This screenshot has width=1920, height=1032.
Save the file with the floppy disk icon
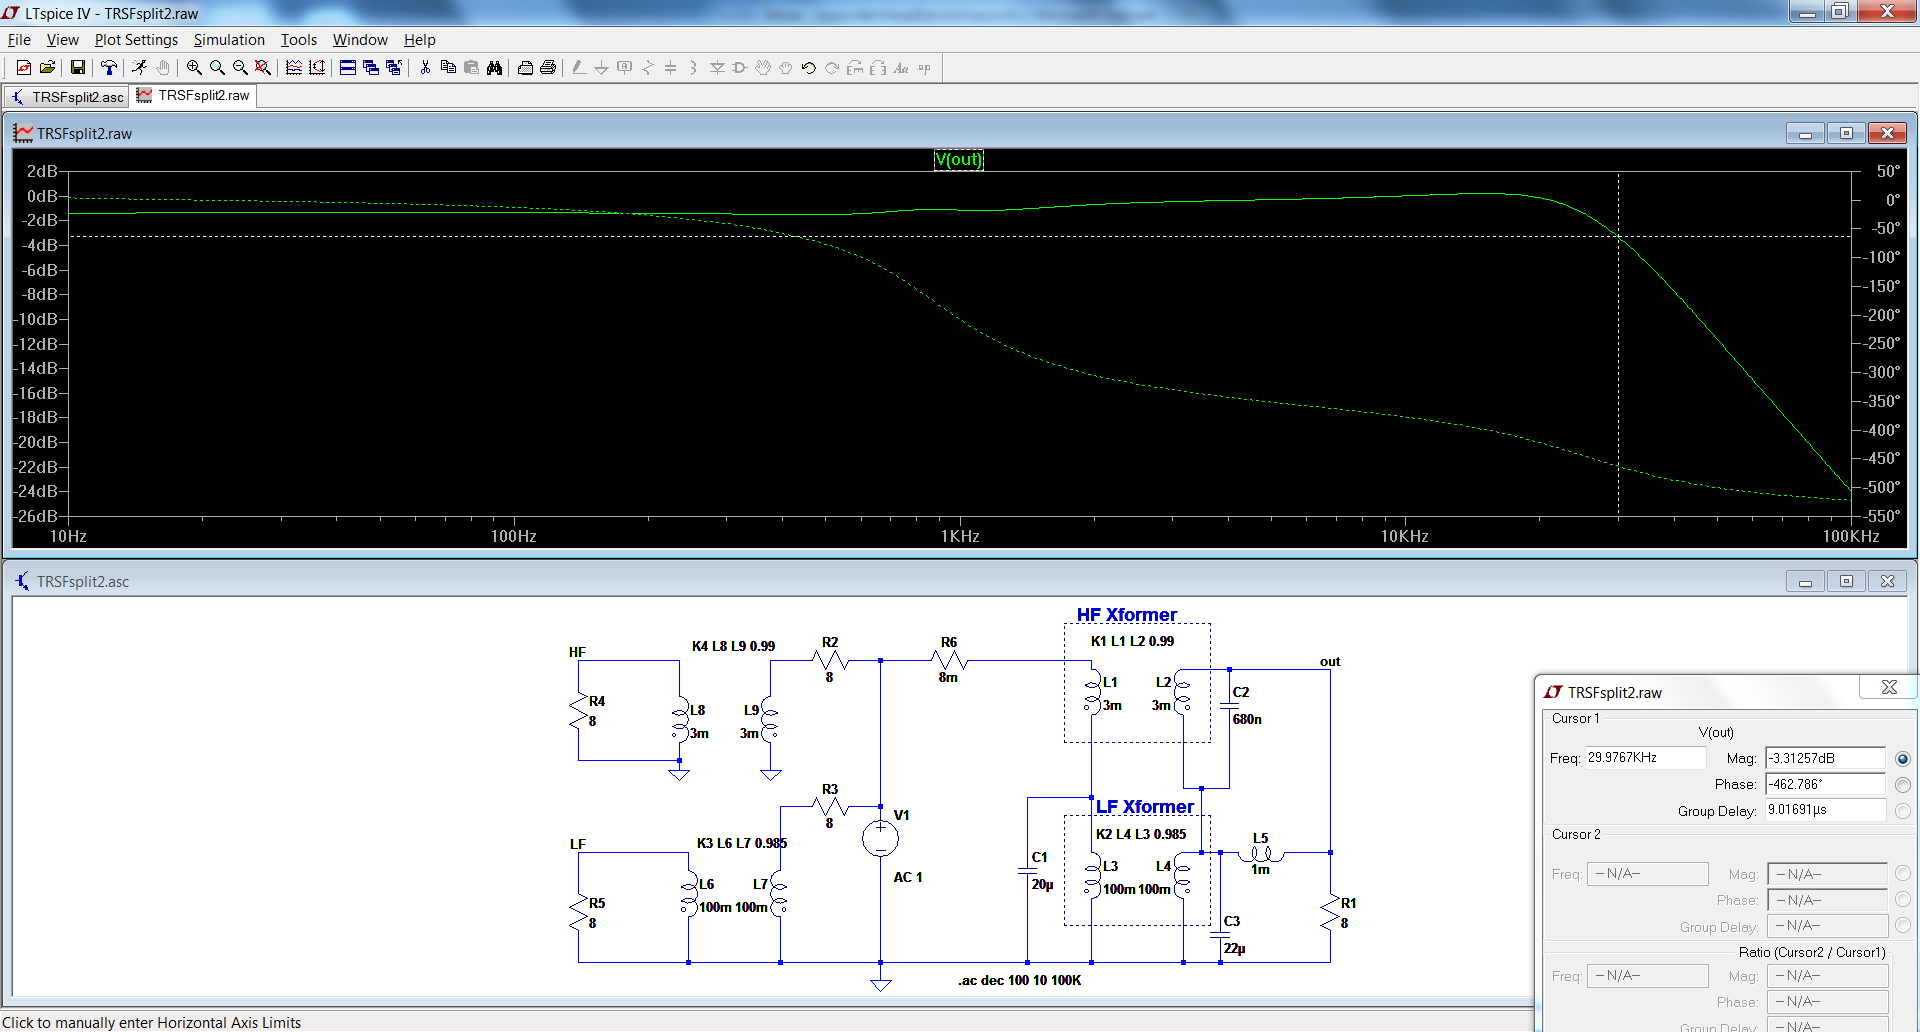pyautogui.click(x=77, y=68)
